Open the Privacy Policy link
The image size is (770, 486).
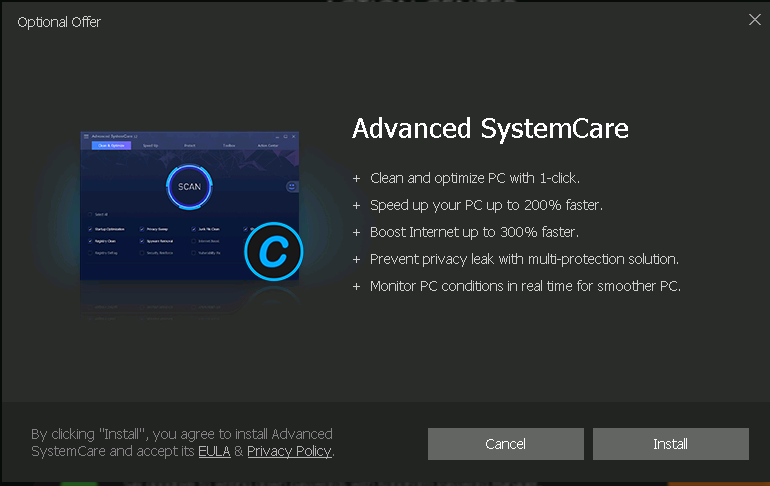pos(289,451)
